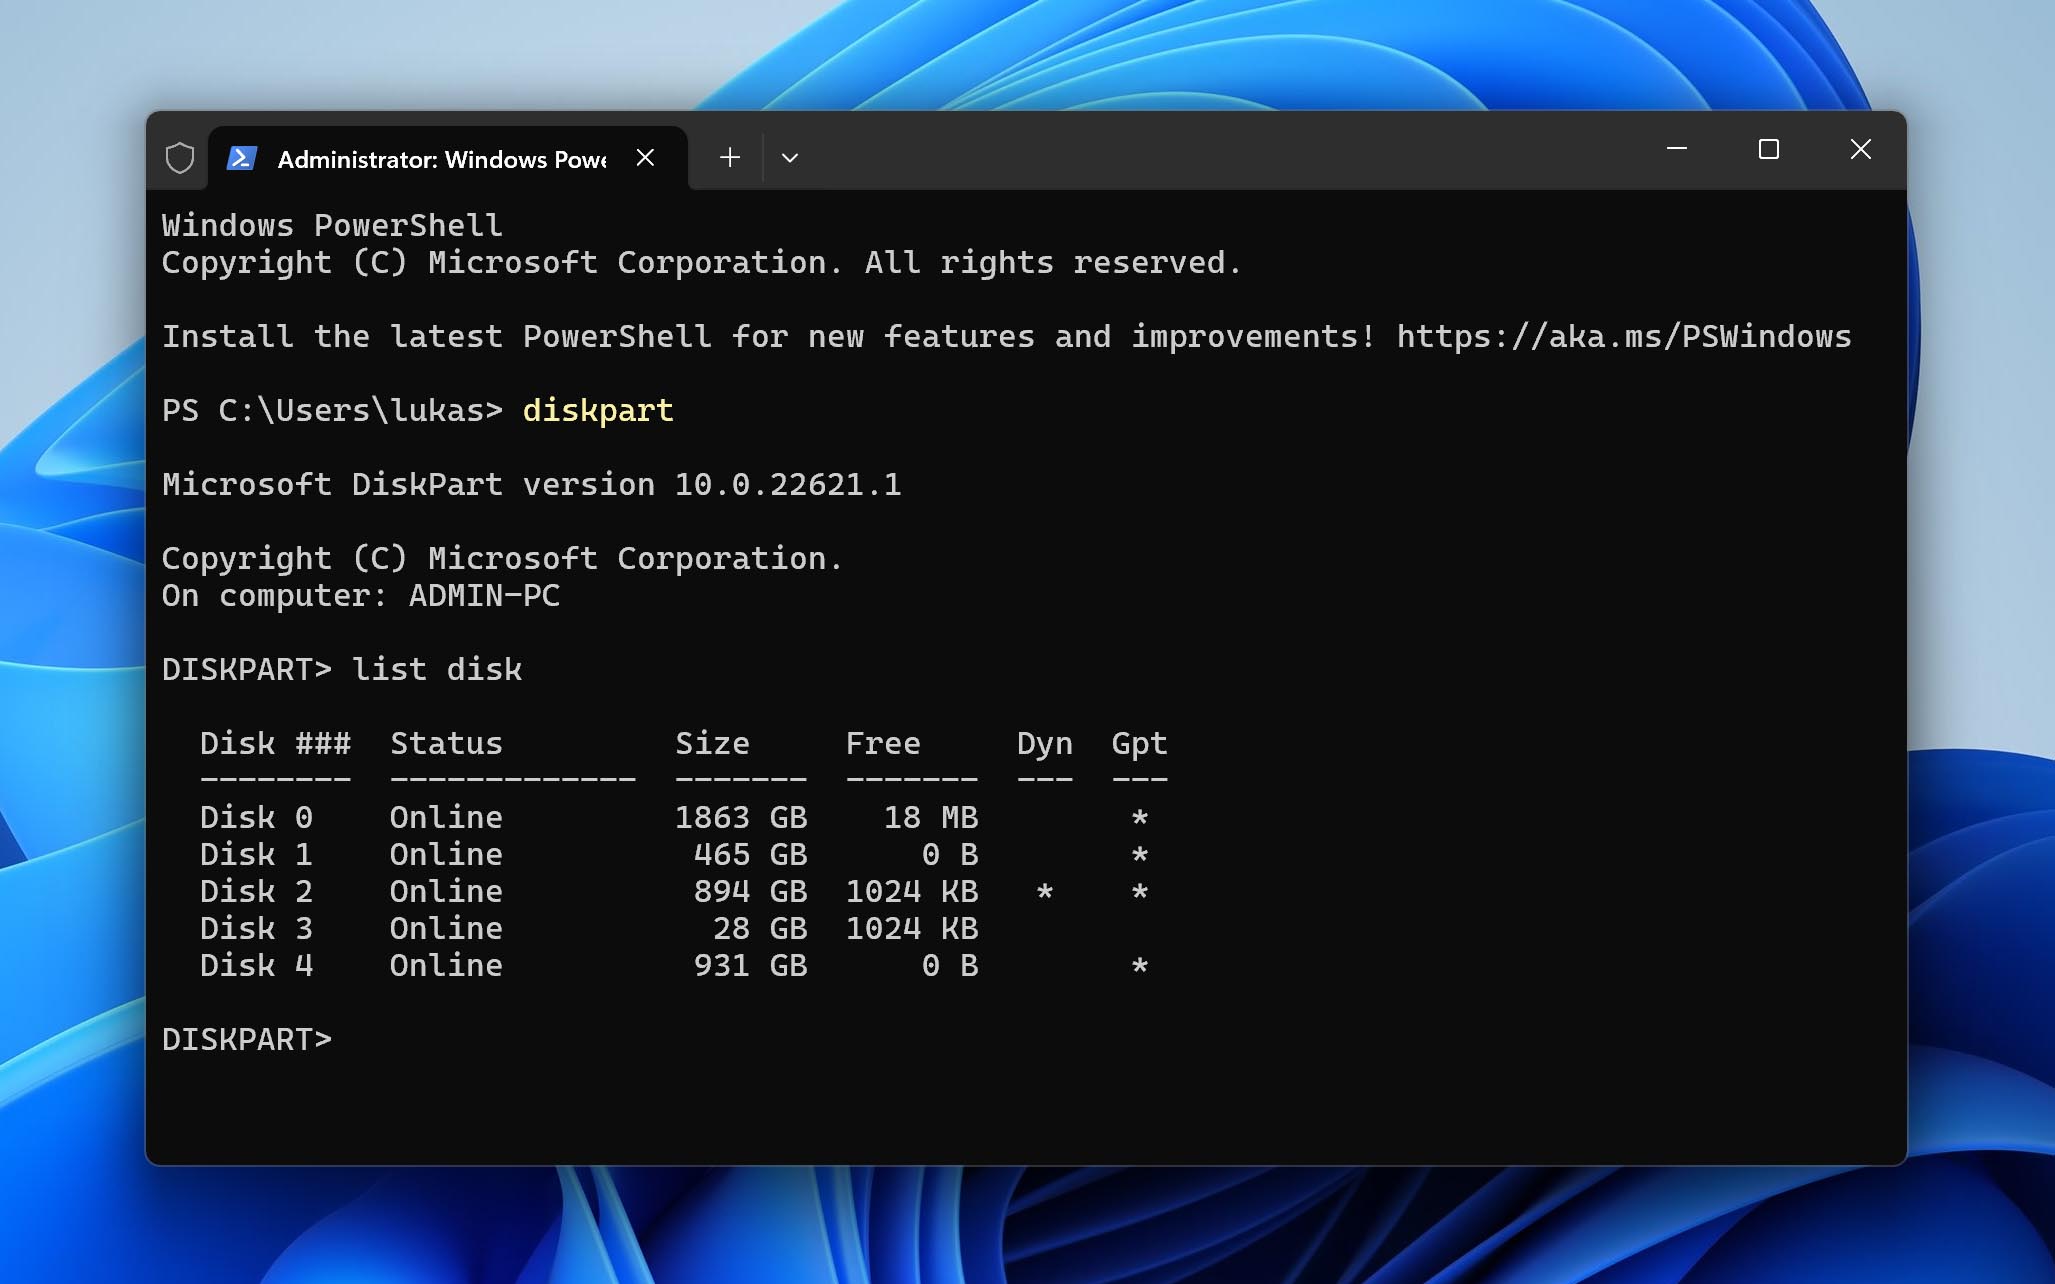Maximize the terminal window
The height and width of the screenshot is (1284, 2055).
click(1769, 149)
